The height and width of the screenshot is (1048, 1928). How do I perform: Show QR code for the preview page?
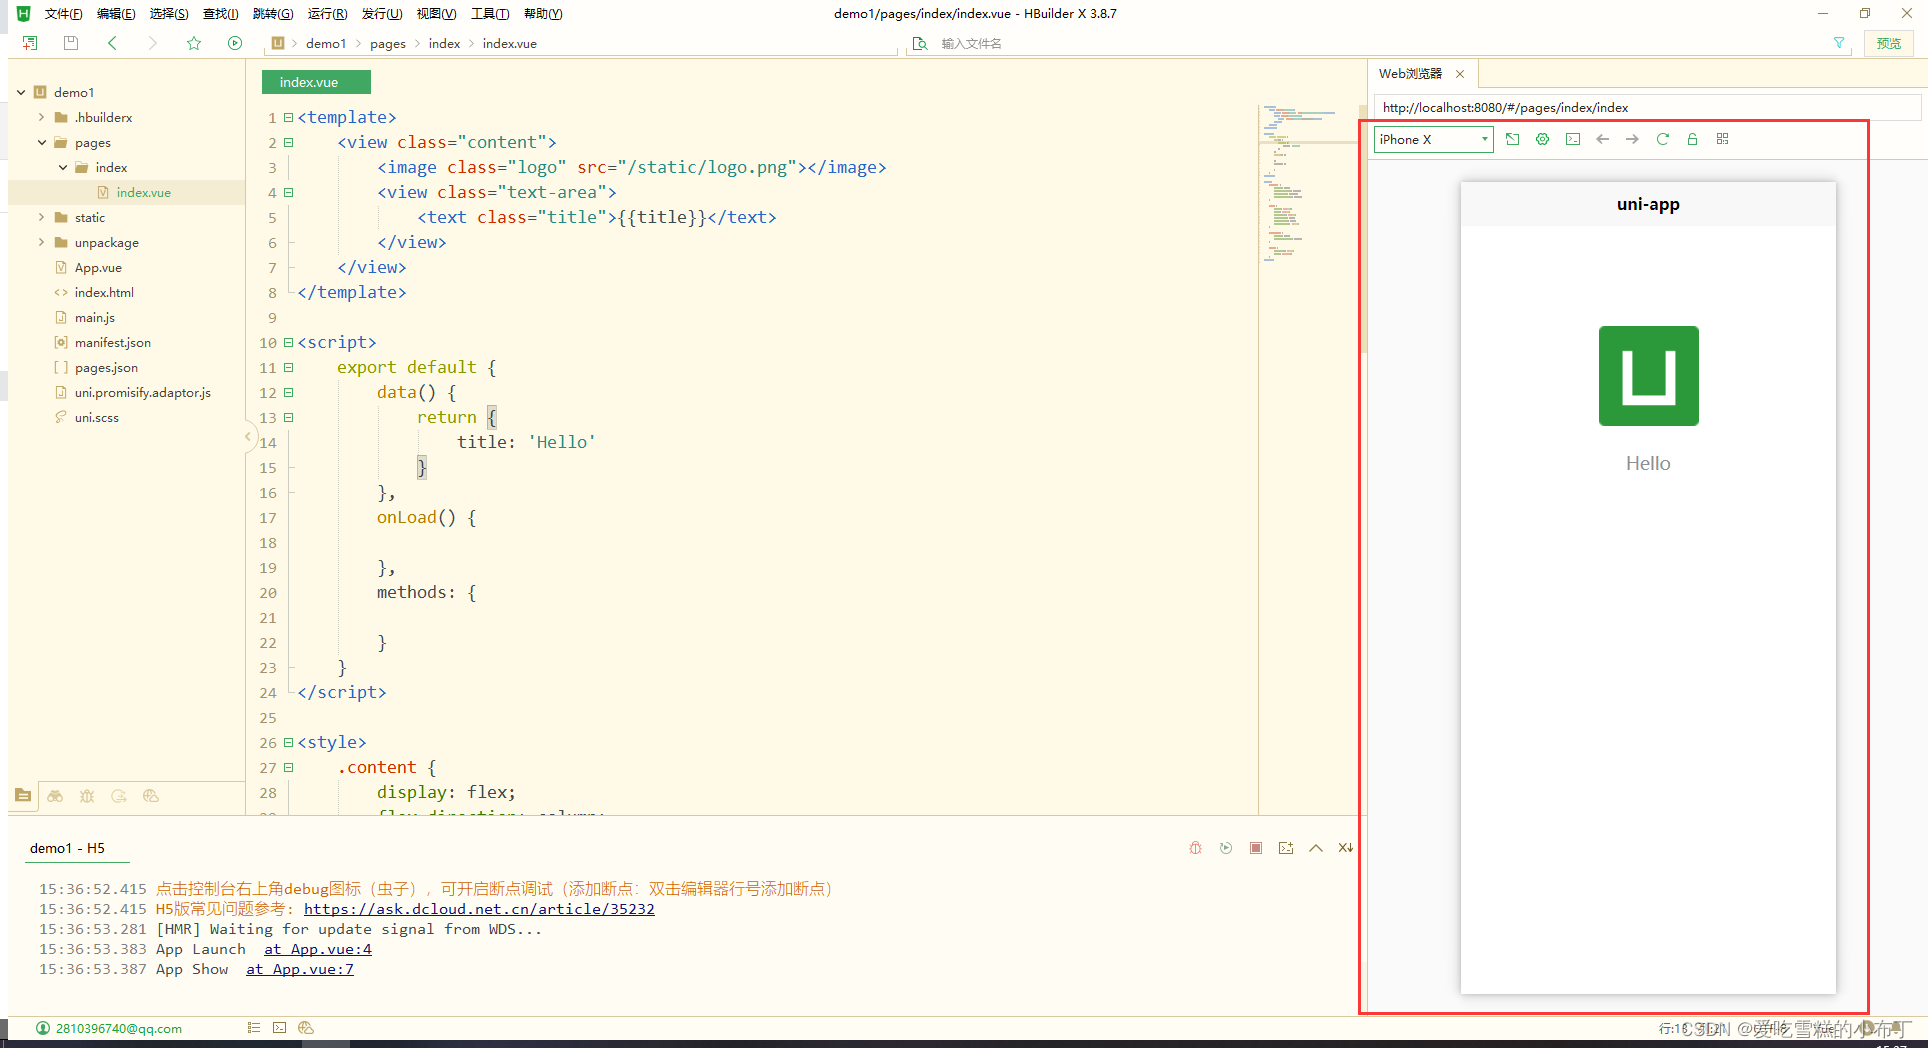1722,139
